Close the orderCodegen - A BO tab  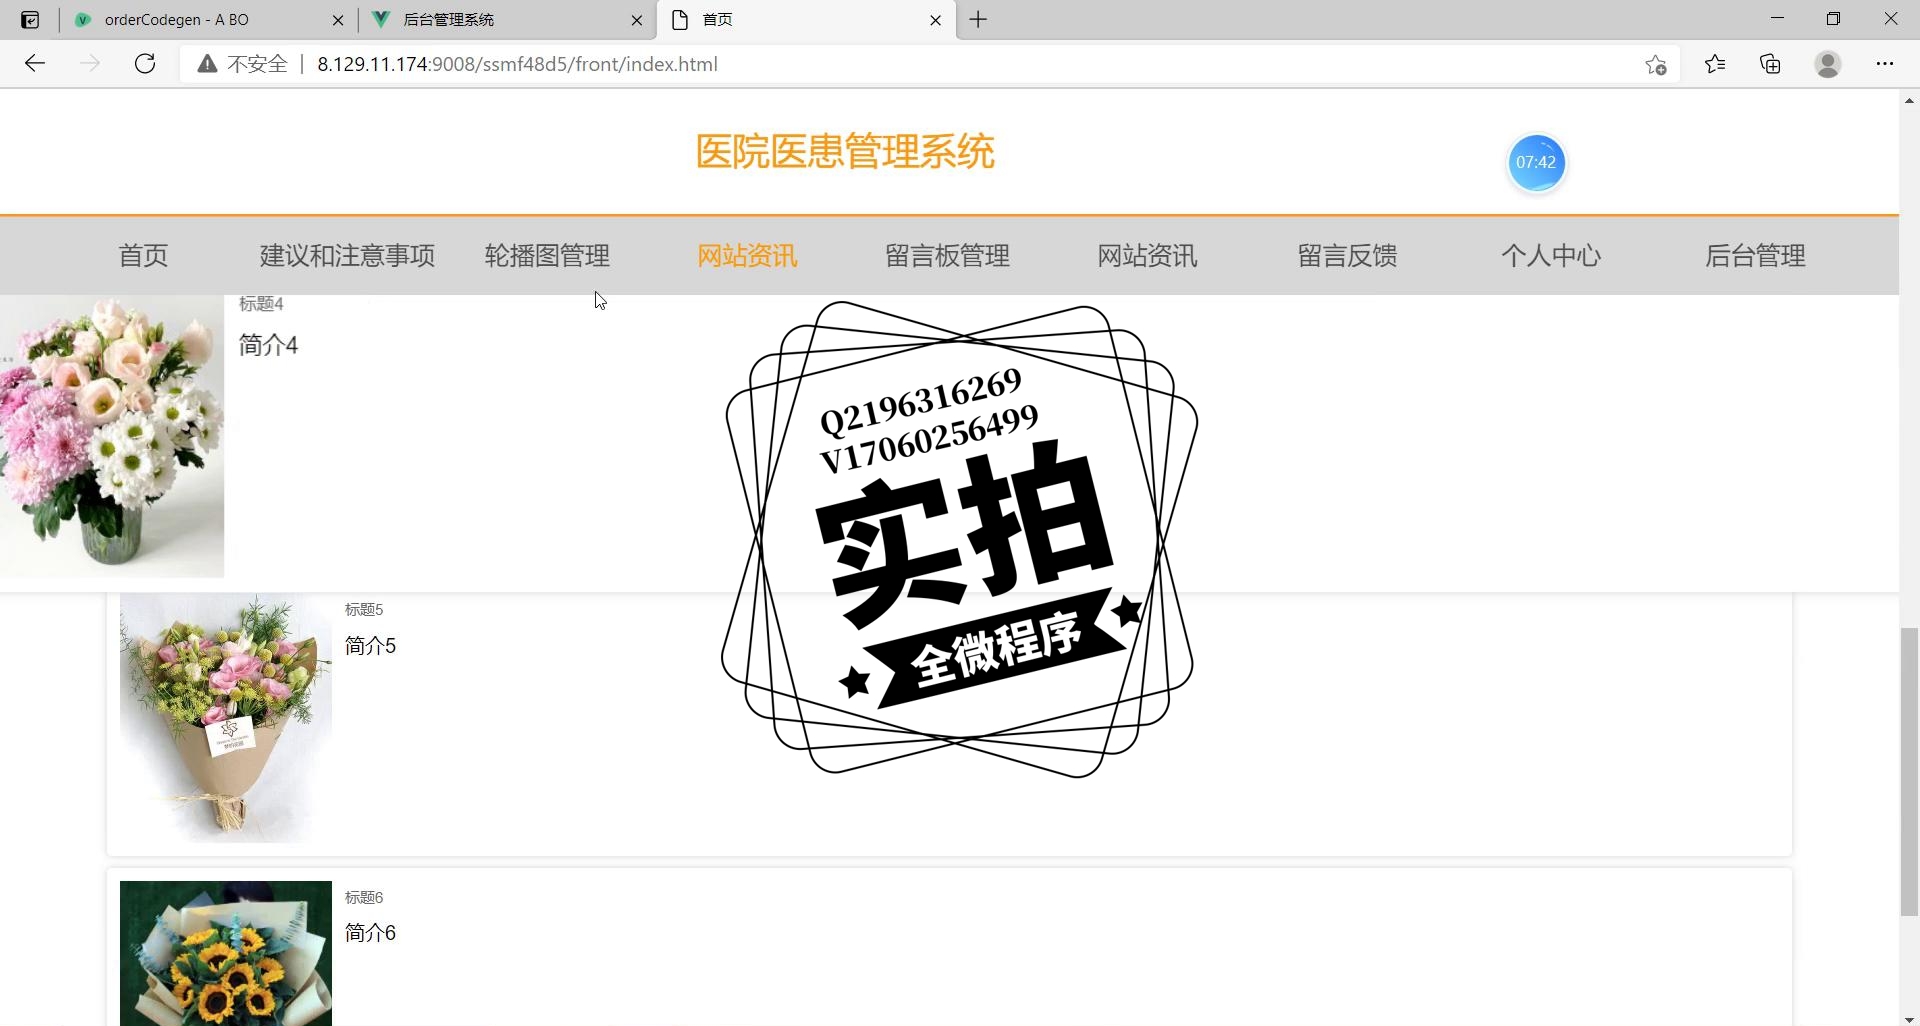coord(338,20)
